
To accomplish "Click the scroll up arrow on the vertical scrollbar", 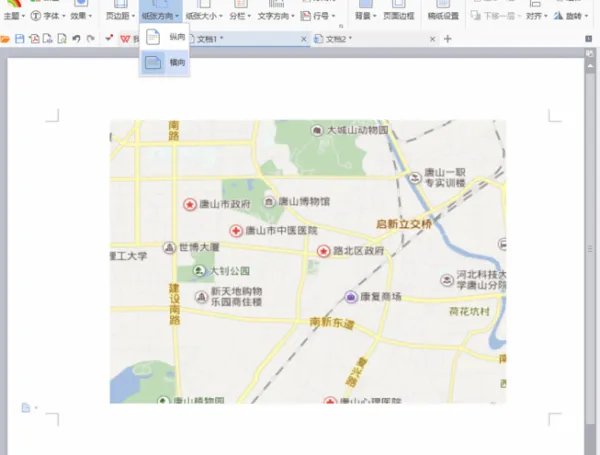I will point(590,66).
